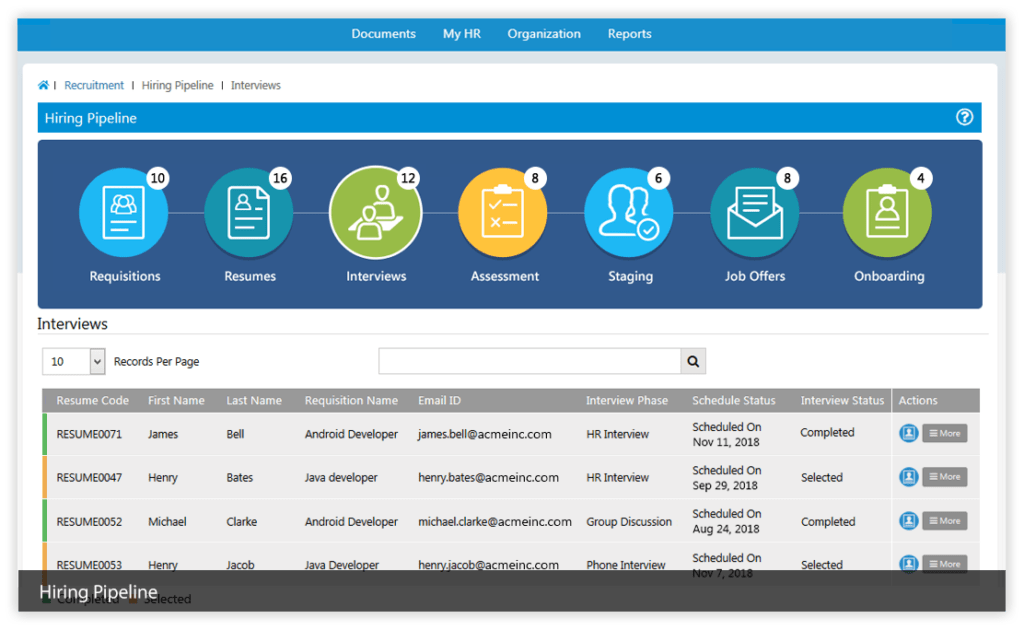Navigate to the Recruitment breadcrumb link
The width and height of the screenshot is (1024, 630).
point(93,85)
